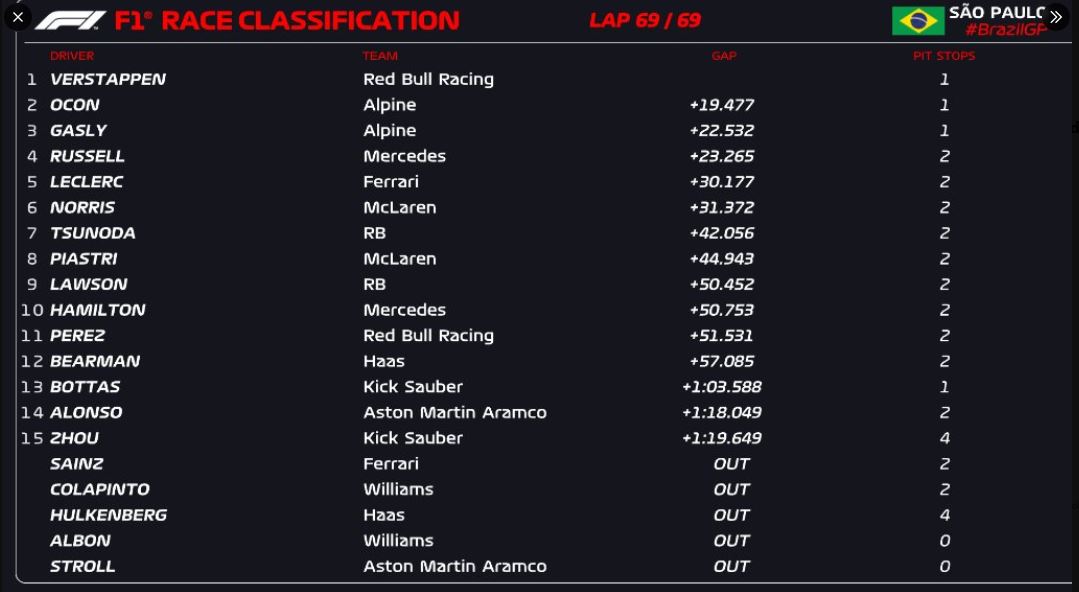Click the PIT STOPS column header
Image resolution: width=1079 pixels, height=592 pixels.
point(944,56)
